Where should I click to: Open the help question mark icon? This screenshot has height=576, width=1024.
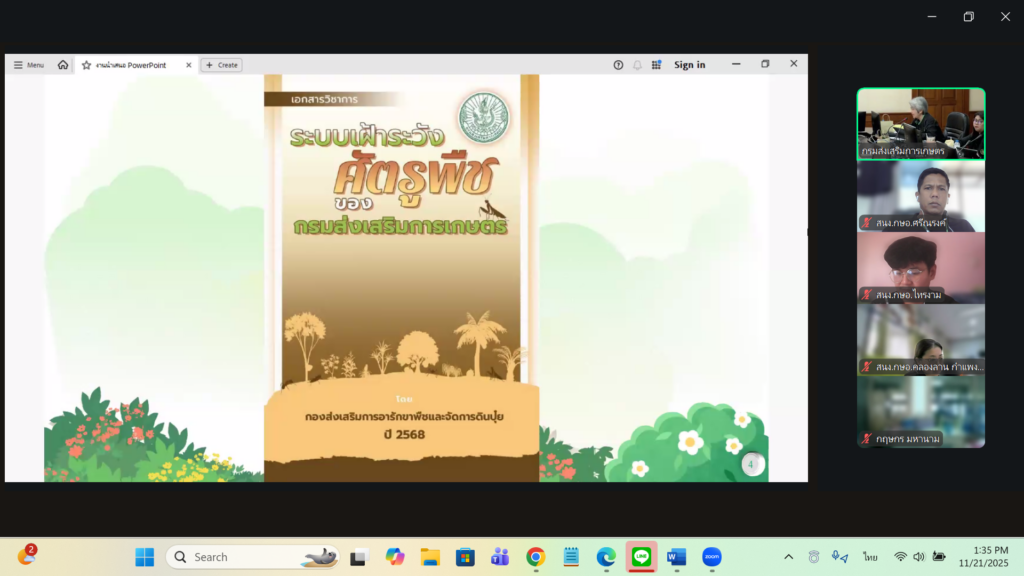click(618, 65)
